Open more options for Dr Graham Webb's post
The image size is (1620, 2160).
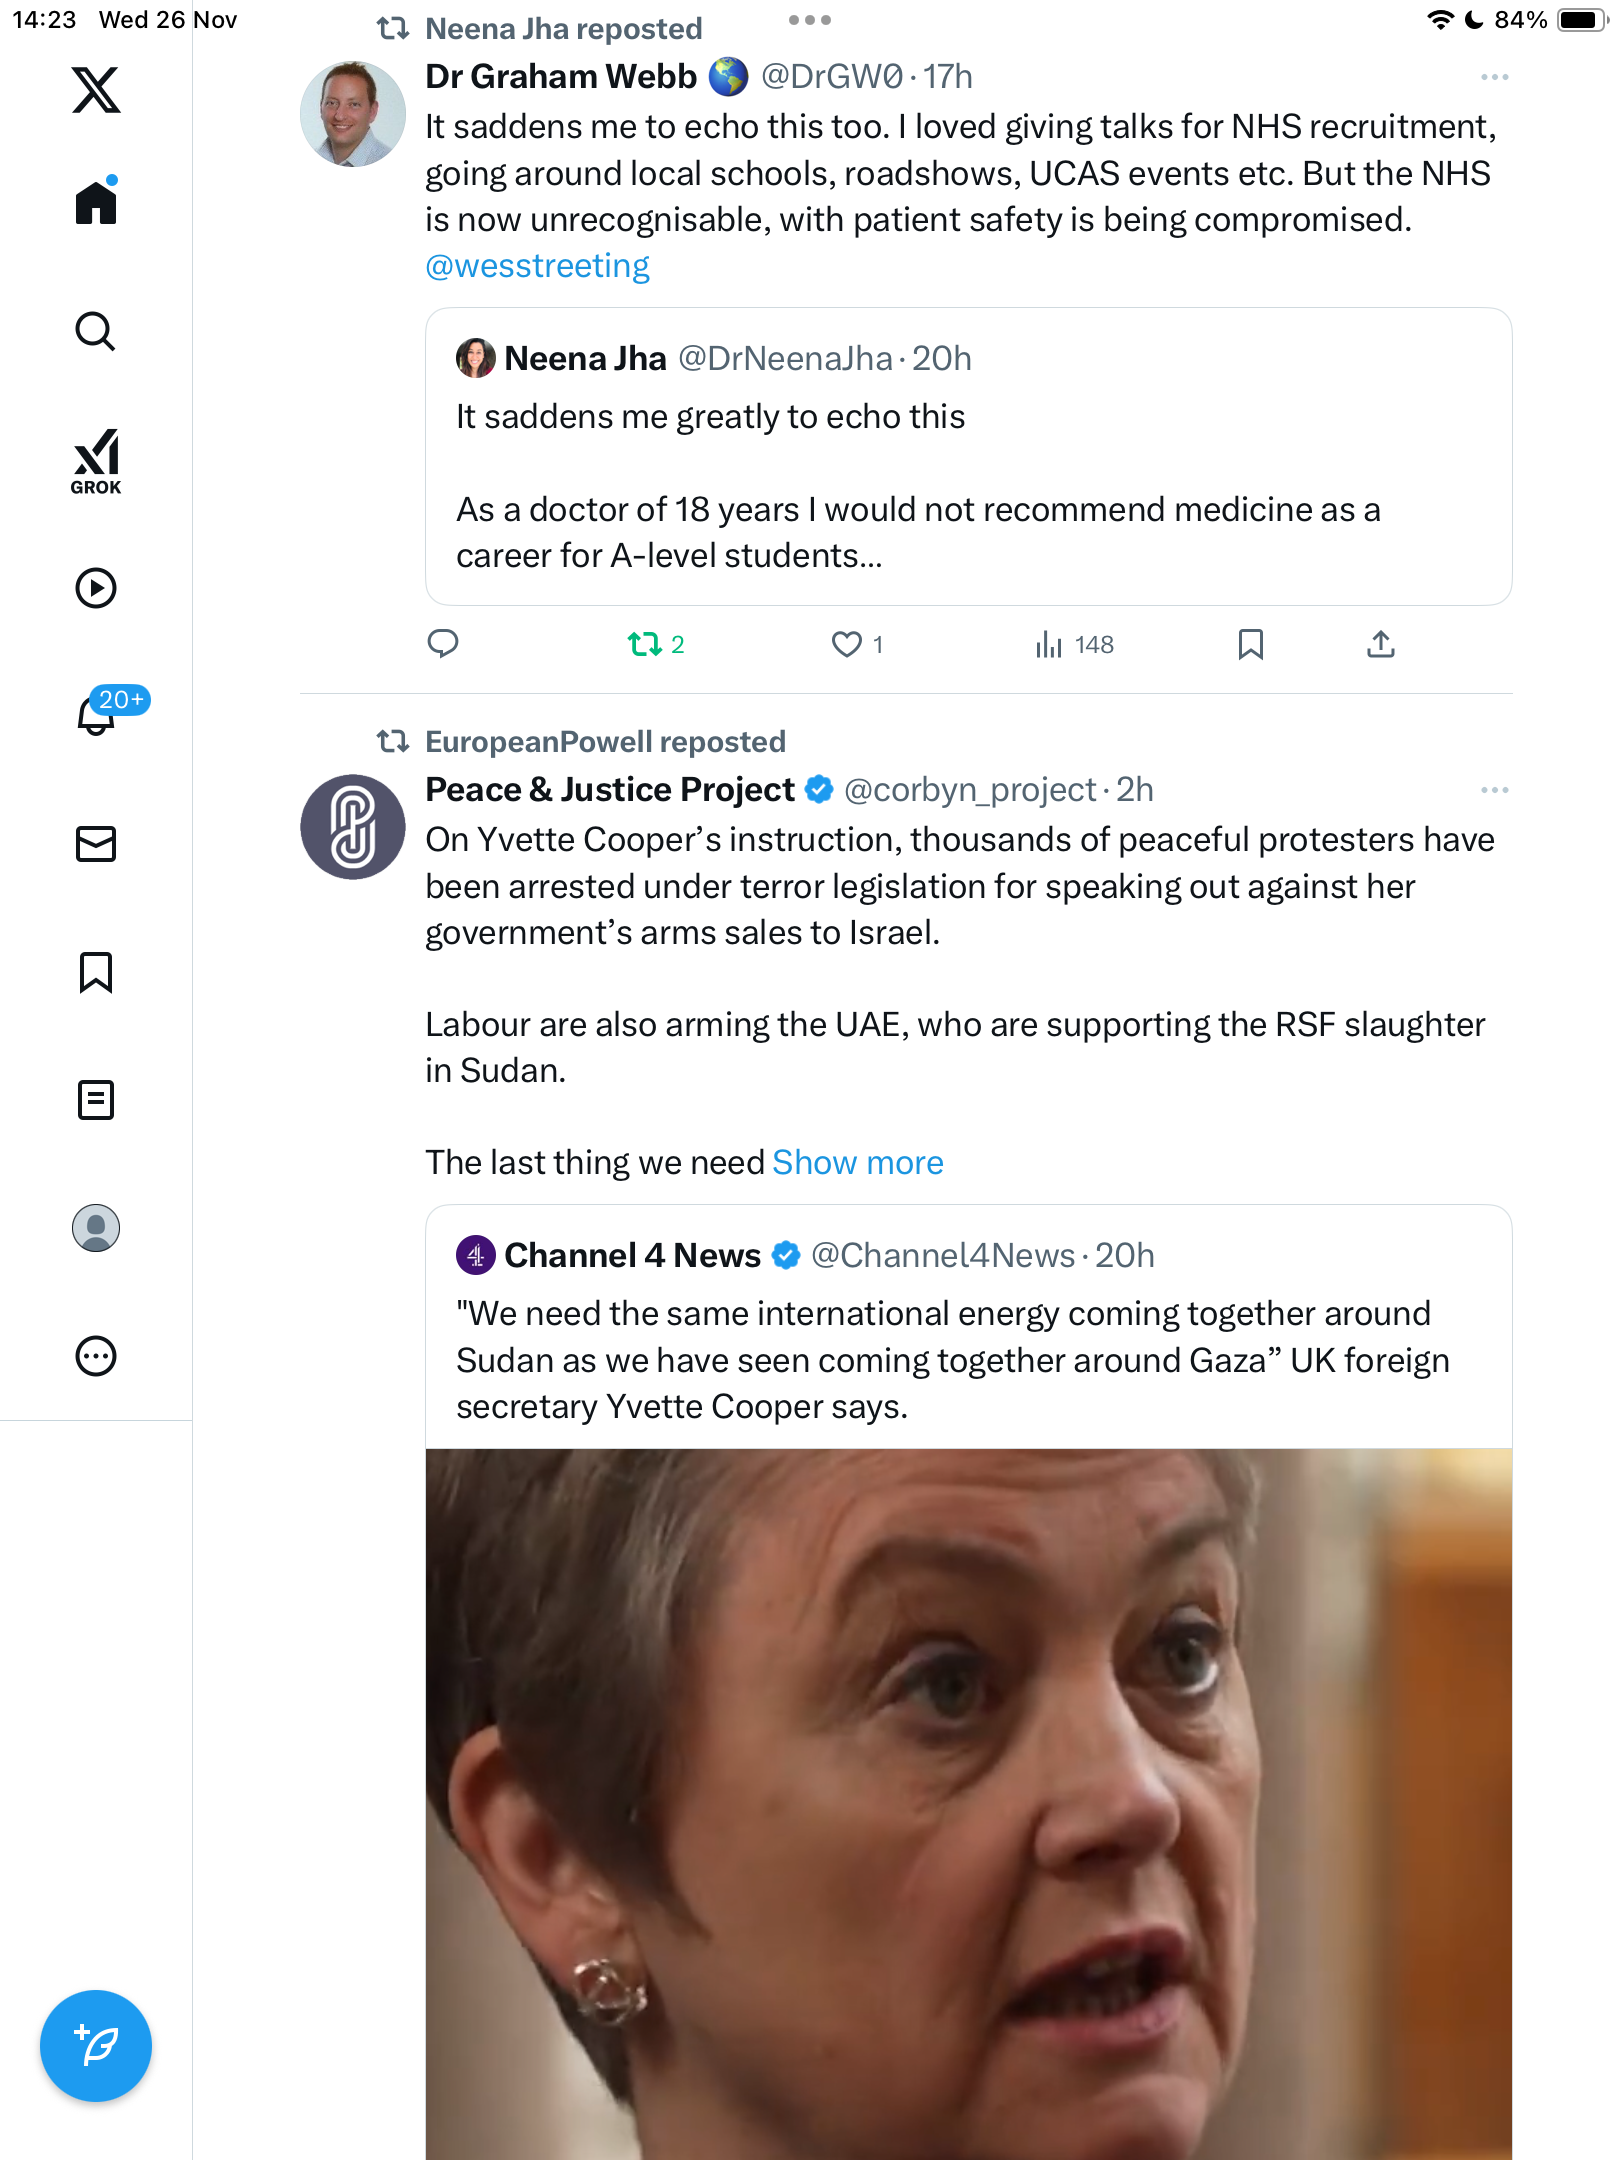(1494, 77)
